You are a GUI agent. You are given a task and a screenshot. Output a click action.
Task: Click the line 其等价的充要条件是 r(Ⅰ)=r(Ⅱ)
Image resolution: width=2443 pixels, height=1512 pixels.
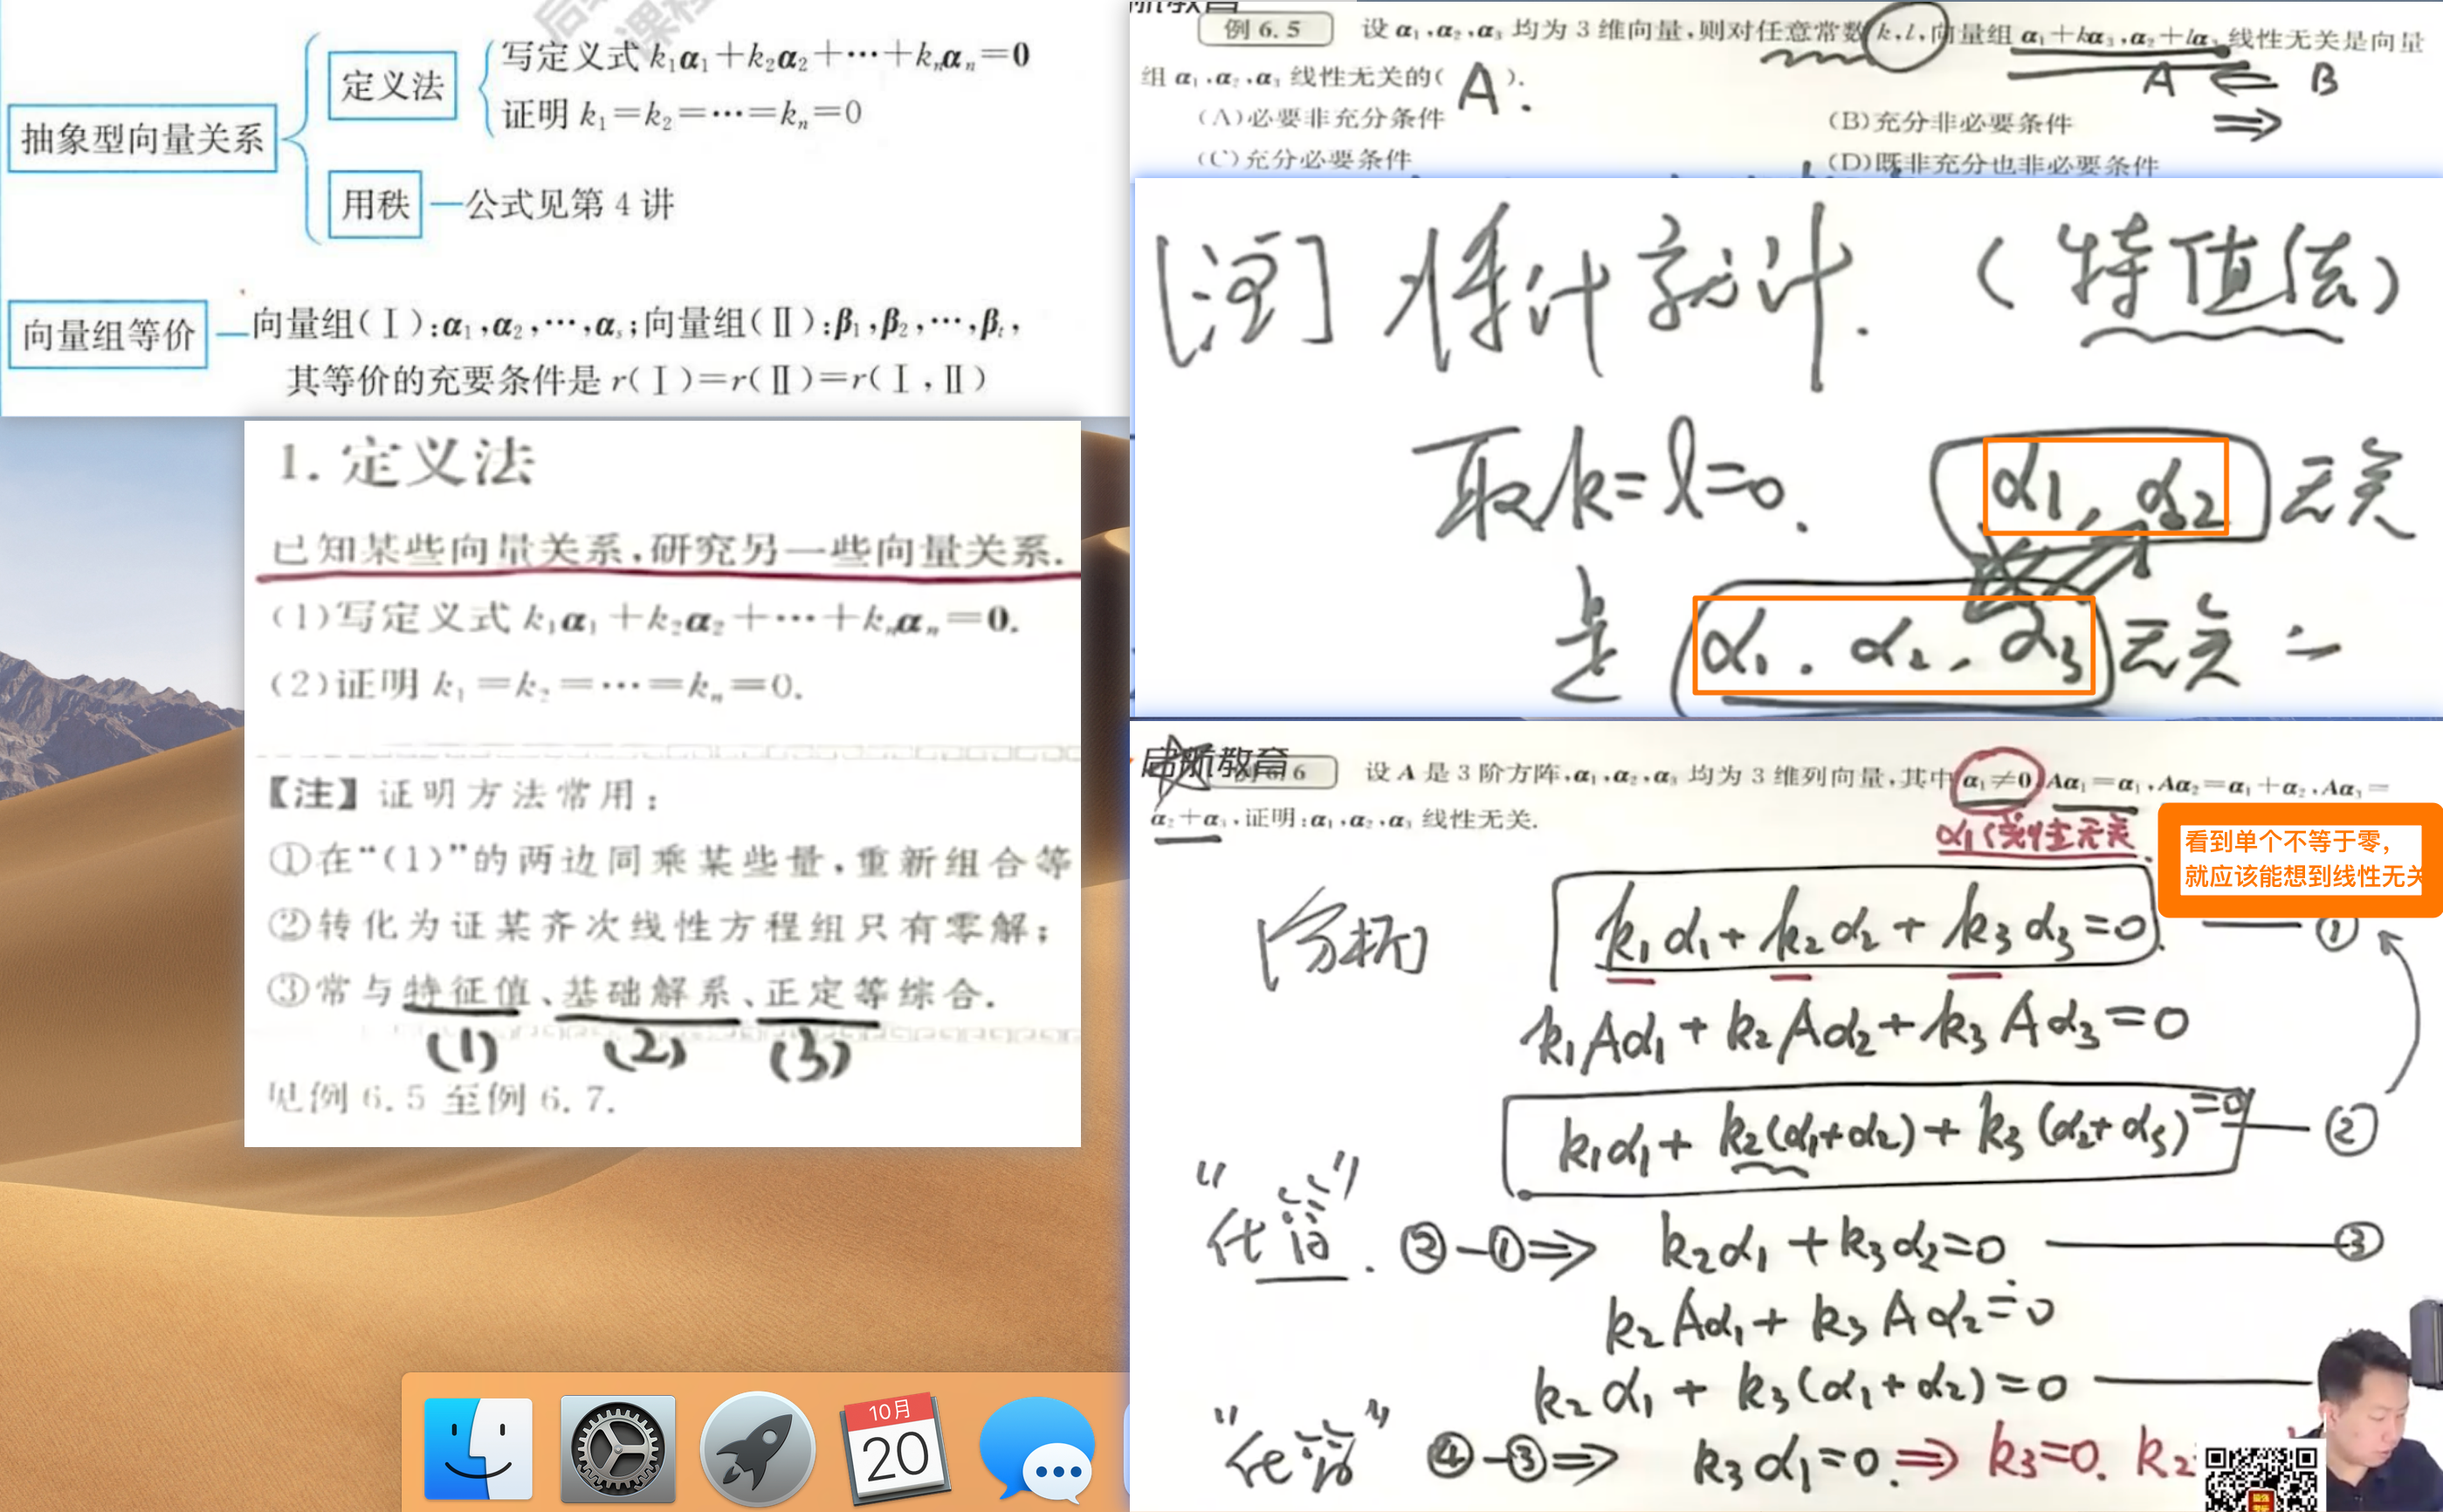(636, 380)
